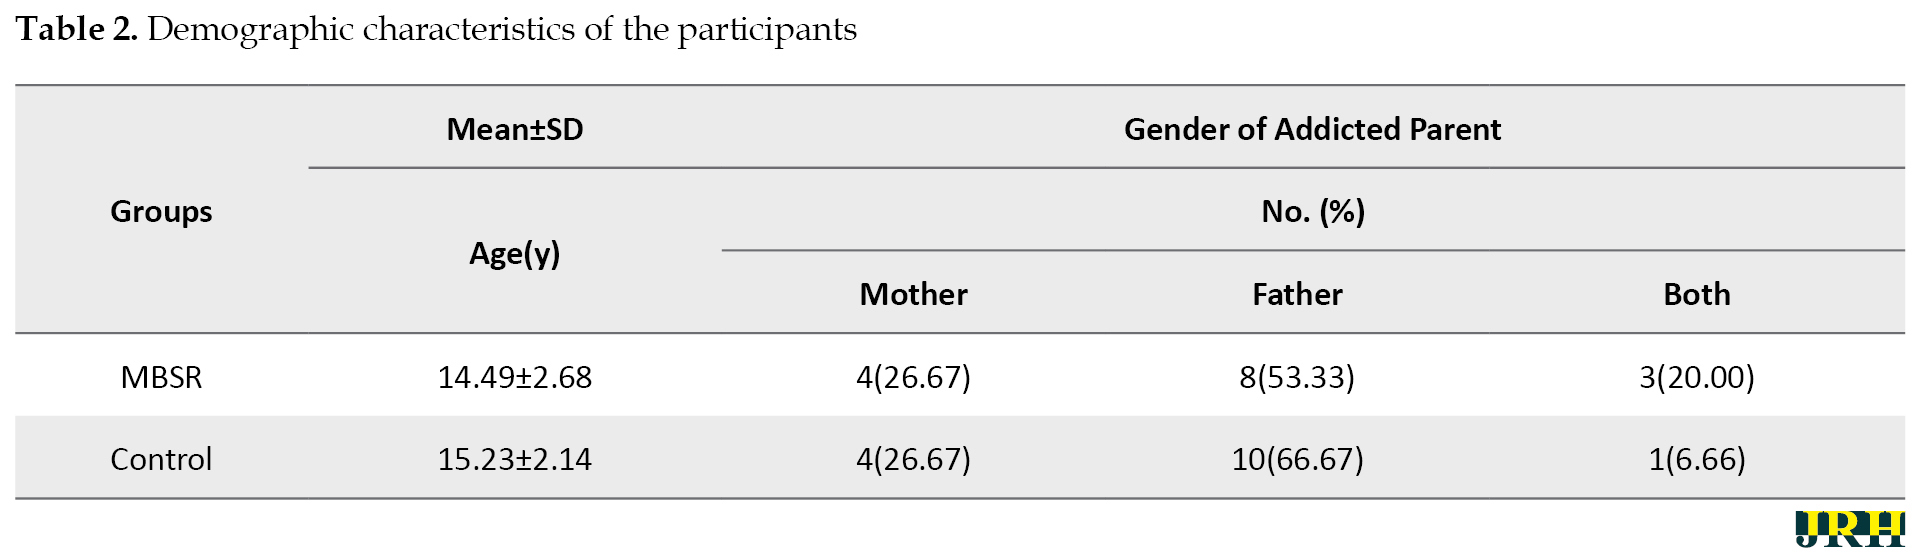Click the 1(6.66) both cell
The height and width of the screenshot is (556, 1923).
click(1696, 459)
